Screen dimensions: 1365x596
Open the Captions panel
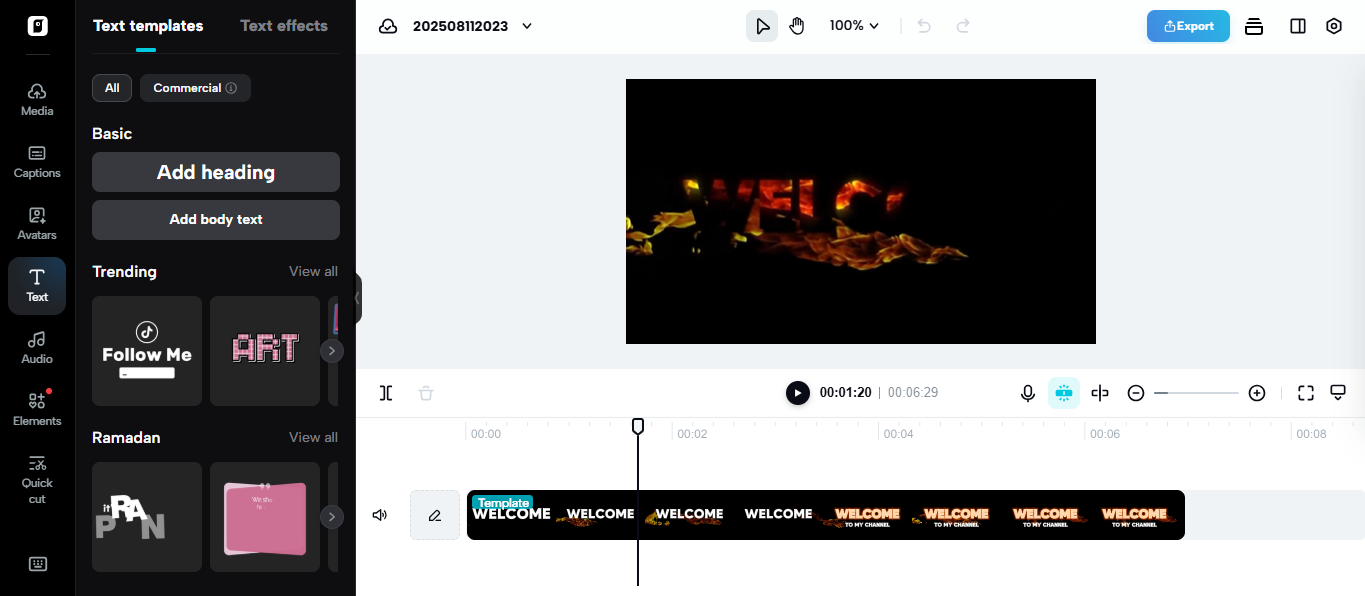click(36, 160)
